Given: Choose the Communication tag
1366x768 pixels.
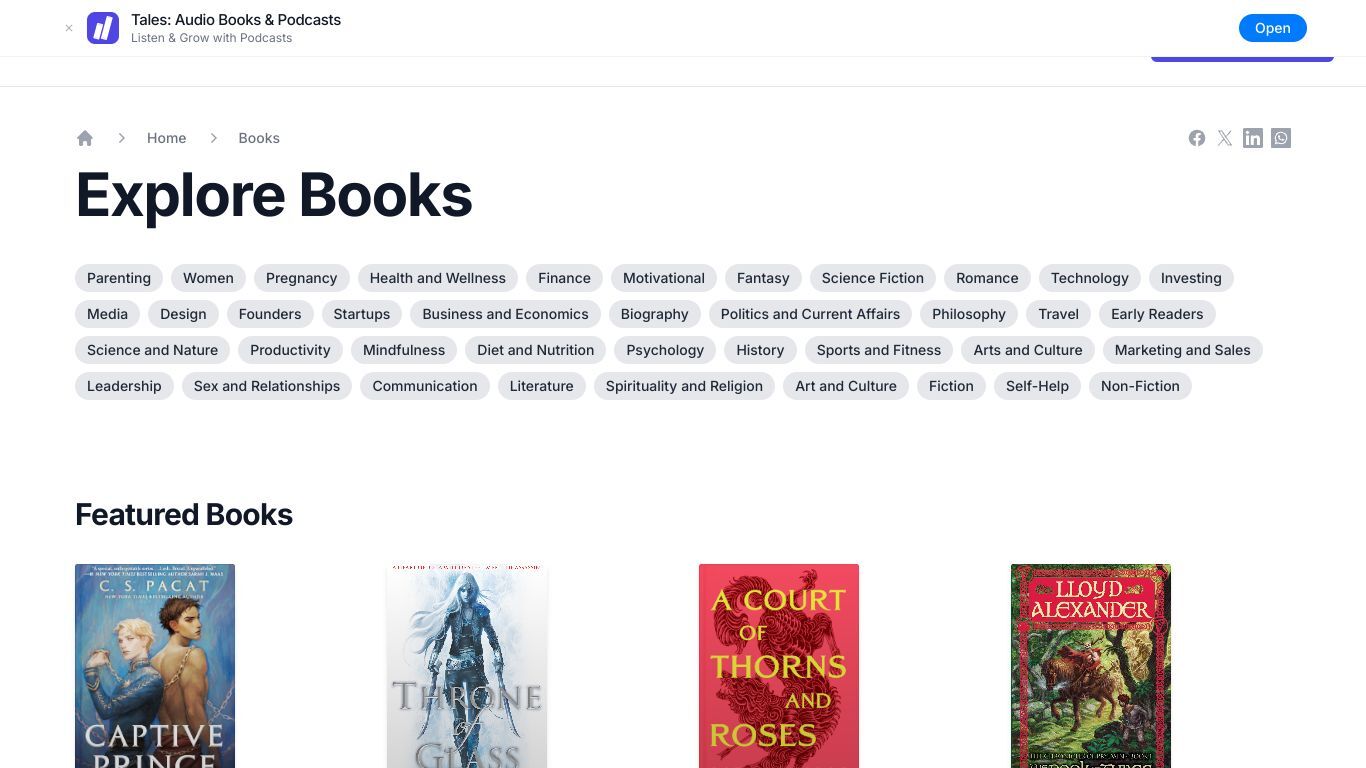Looking at the screenshot, I should [x=425, y=386].
